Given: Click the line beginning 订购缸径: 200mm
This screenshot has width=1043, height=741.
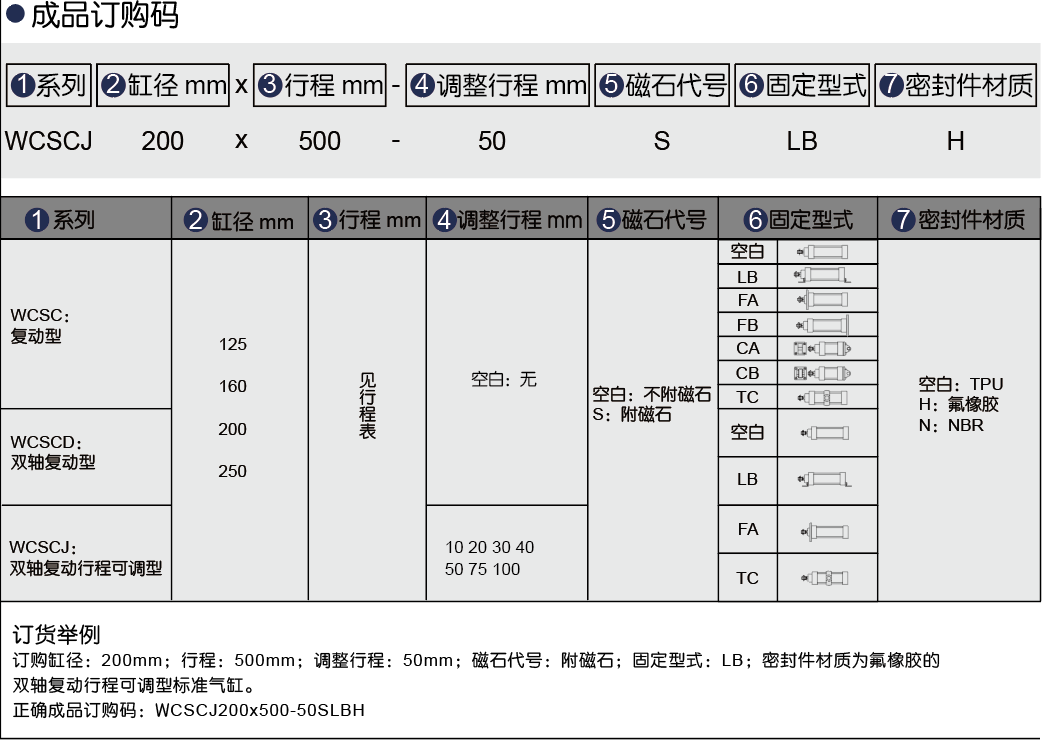Looking at the screenshot, I should point(476,661).
